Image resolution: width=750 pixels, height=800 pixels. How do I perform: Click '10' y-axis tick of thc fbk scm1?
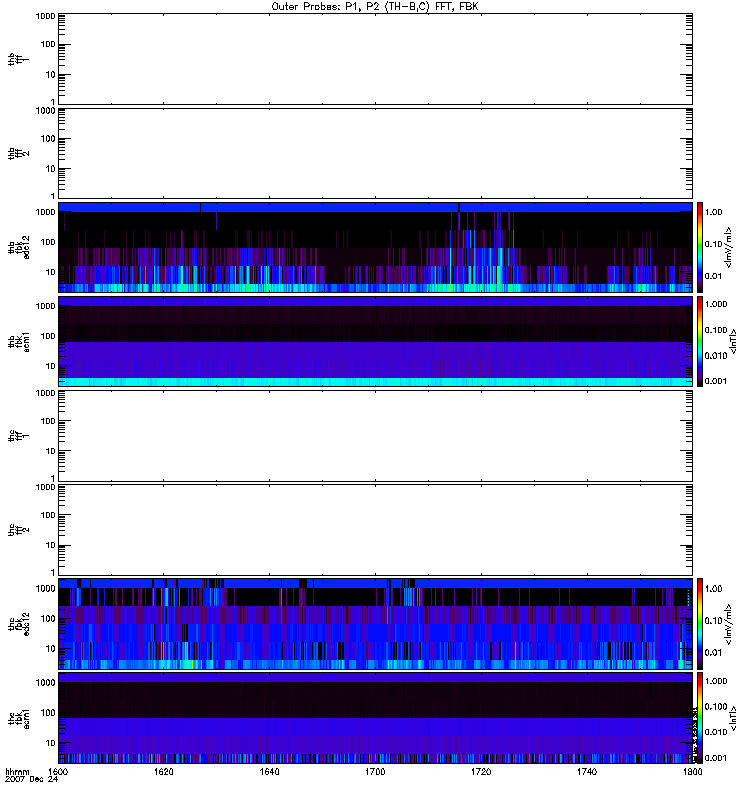[51, 743]
